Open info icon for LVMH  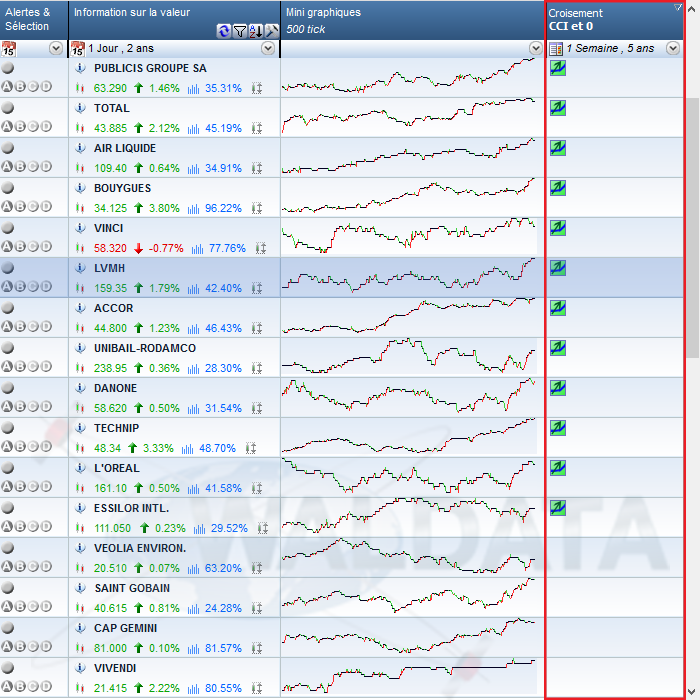[80, 268]
